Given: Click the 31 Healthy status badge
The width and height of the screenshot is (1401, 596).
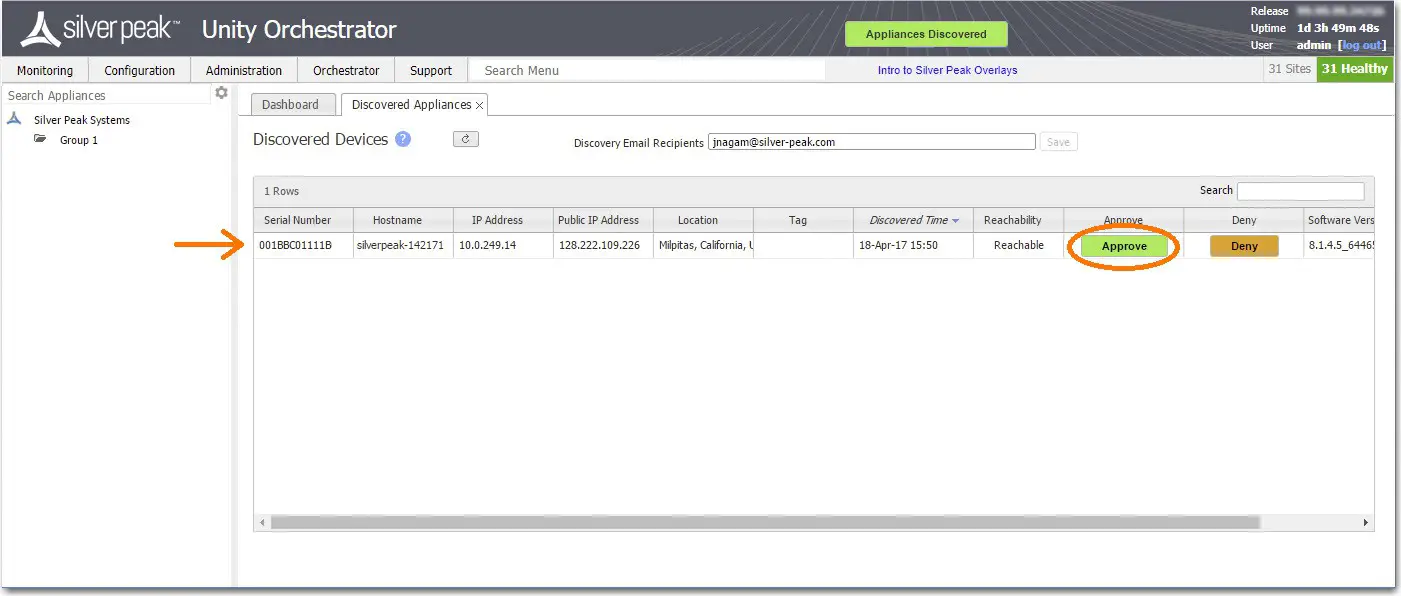Looking at the screenshot, I should 1355,69.
